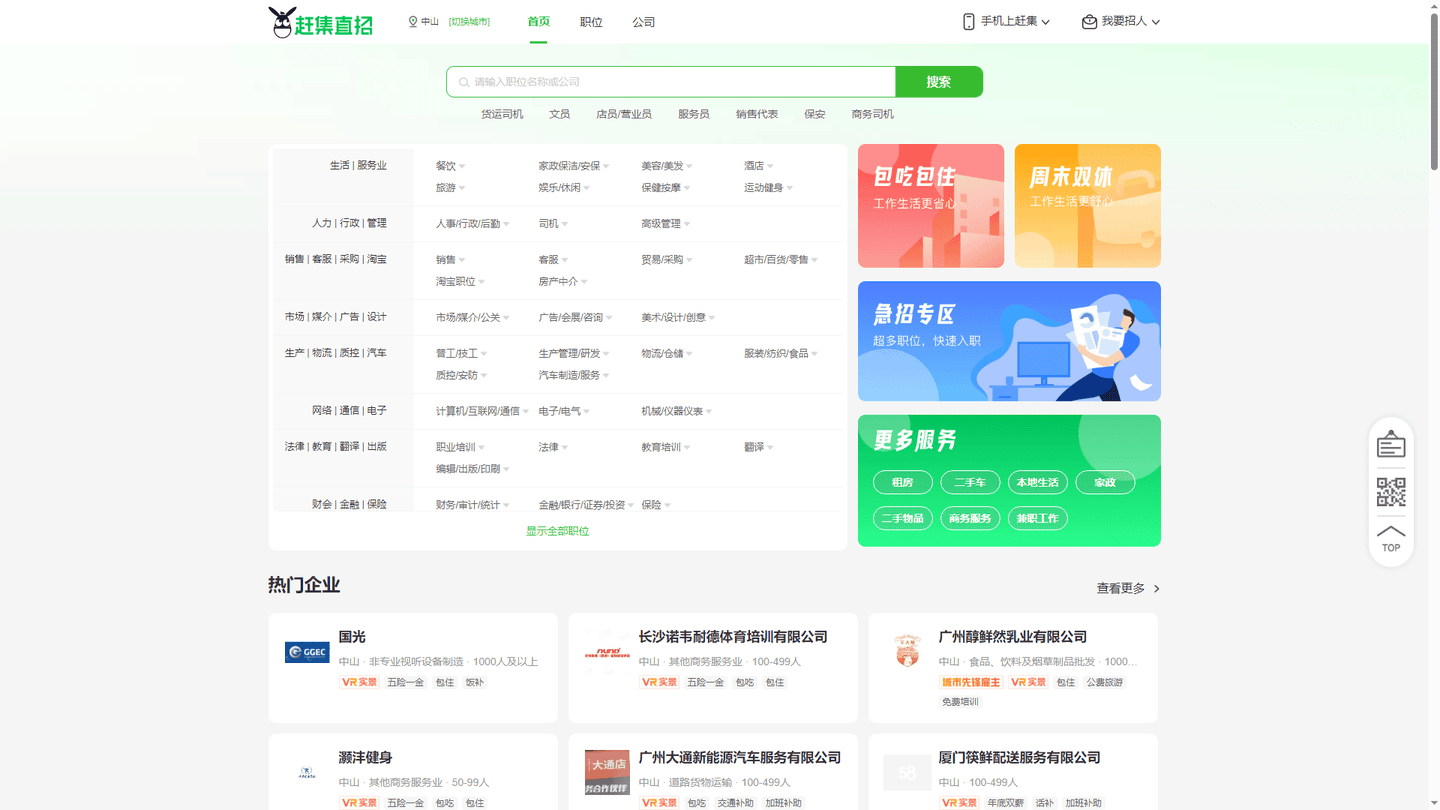This screenshot has width=1440, height=810.
Task: Click the 广州醇鲜然乳业 company logo
Action: click(x=907, y=651)
